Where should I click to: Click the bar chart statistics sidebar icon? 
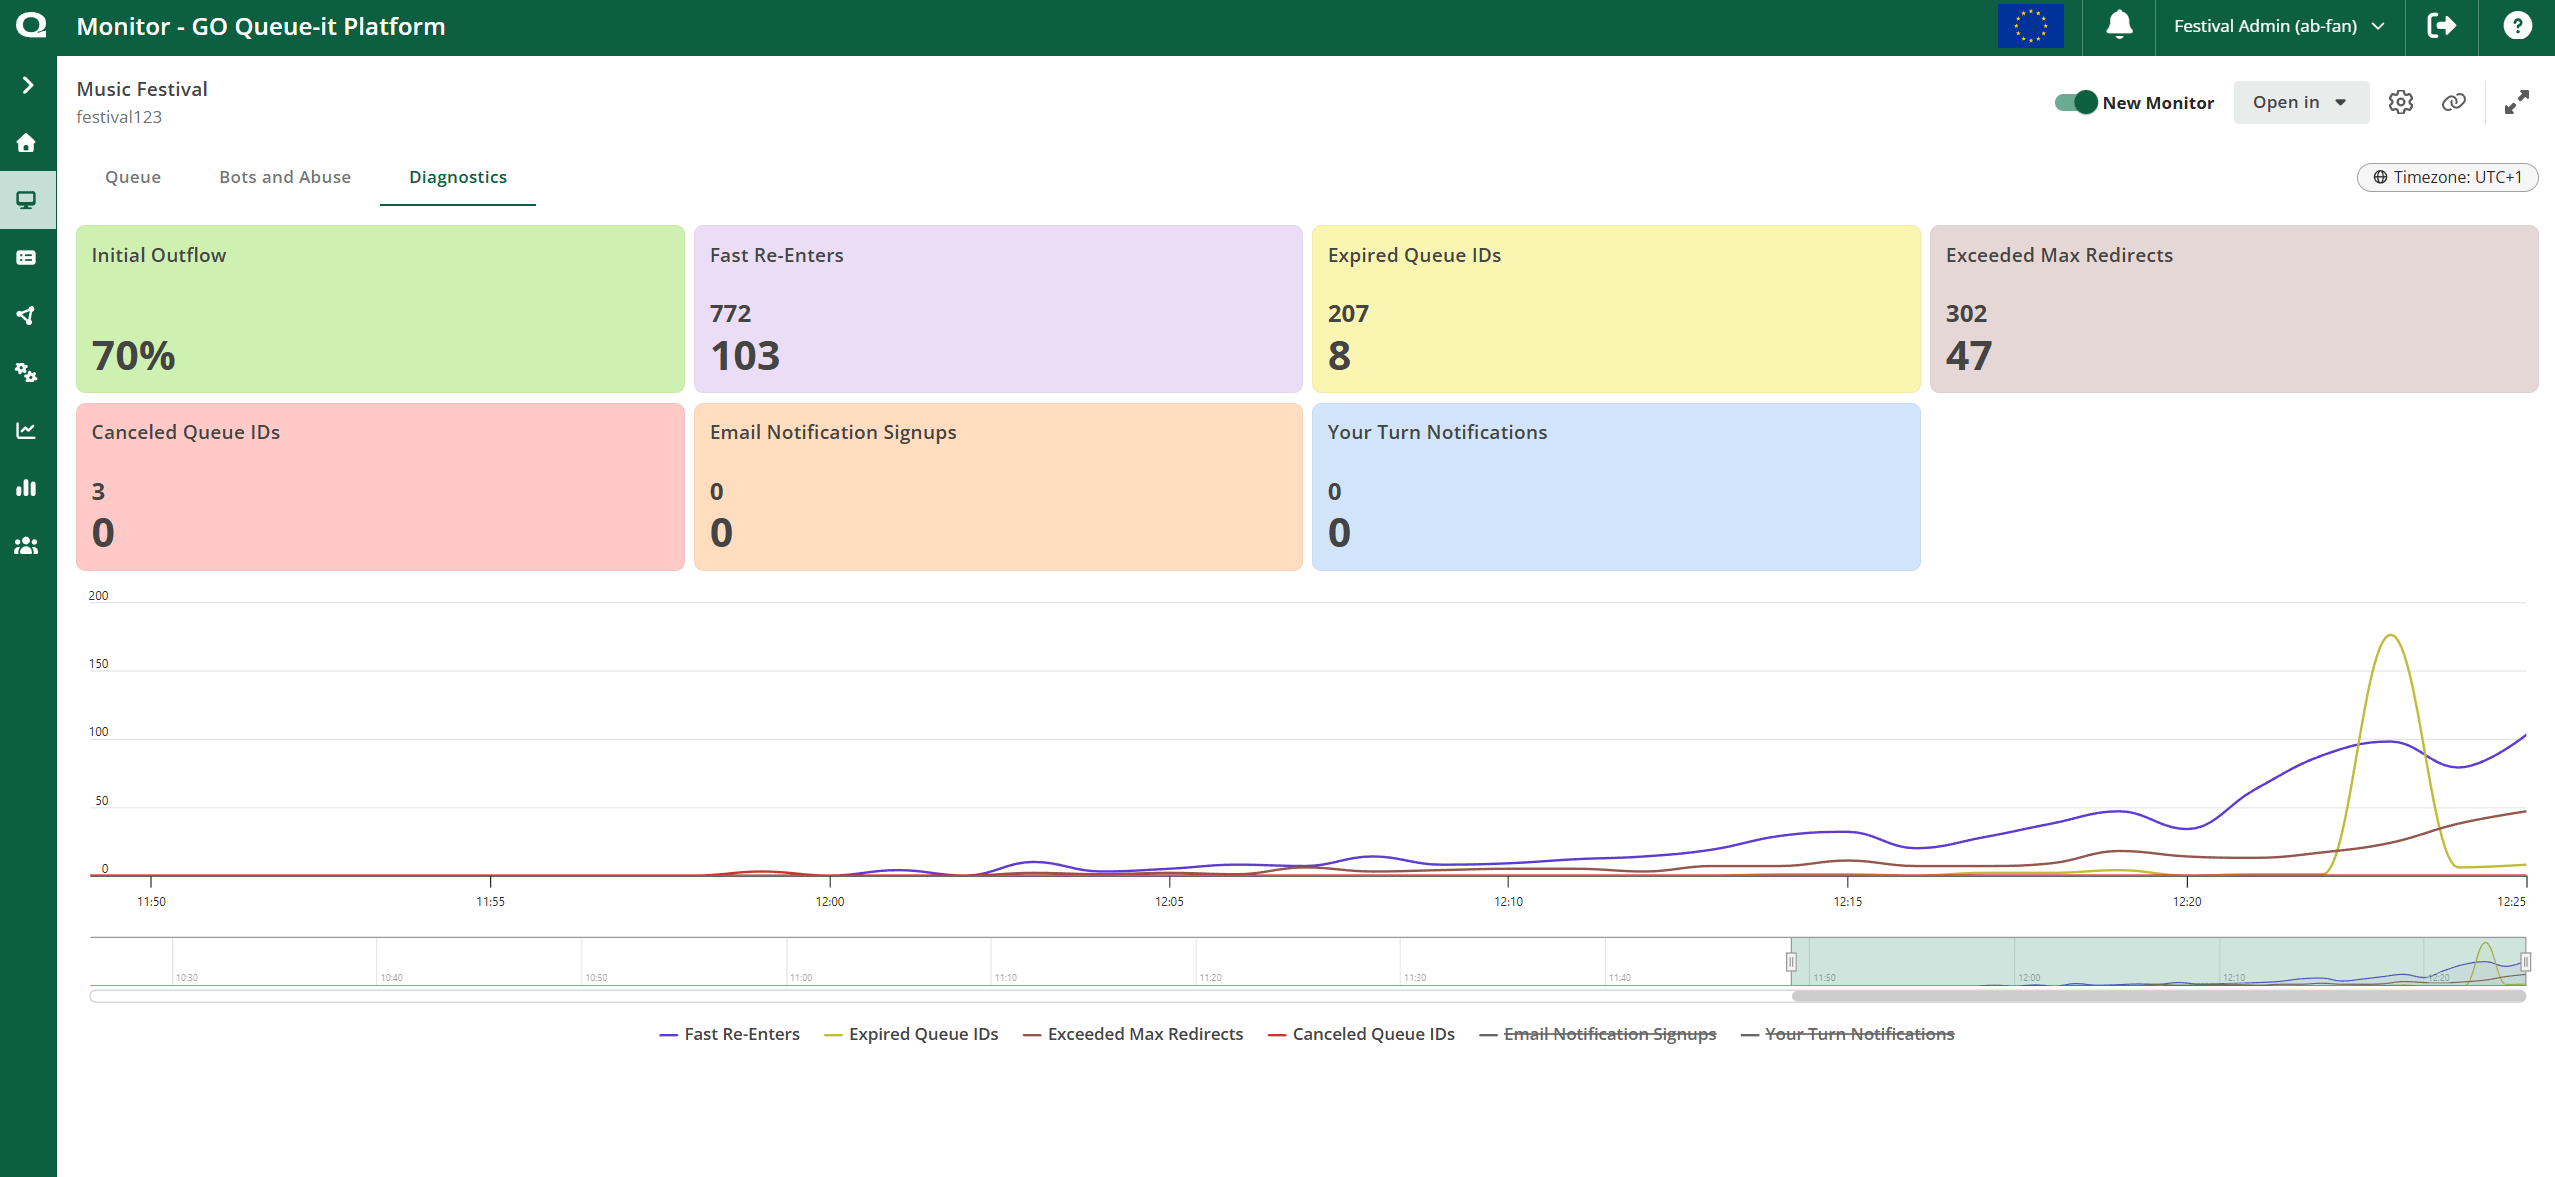click(x=26, y=488)
